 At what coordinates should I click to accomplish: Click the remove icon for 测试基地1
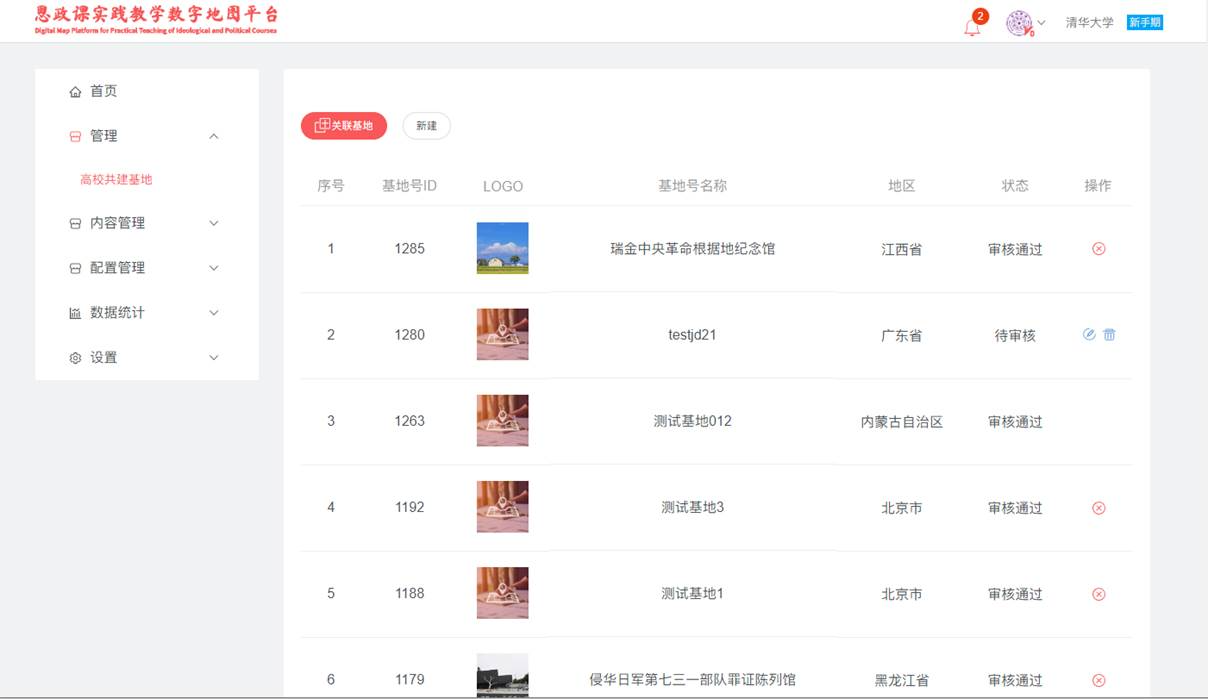[1098, 594]
